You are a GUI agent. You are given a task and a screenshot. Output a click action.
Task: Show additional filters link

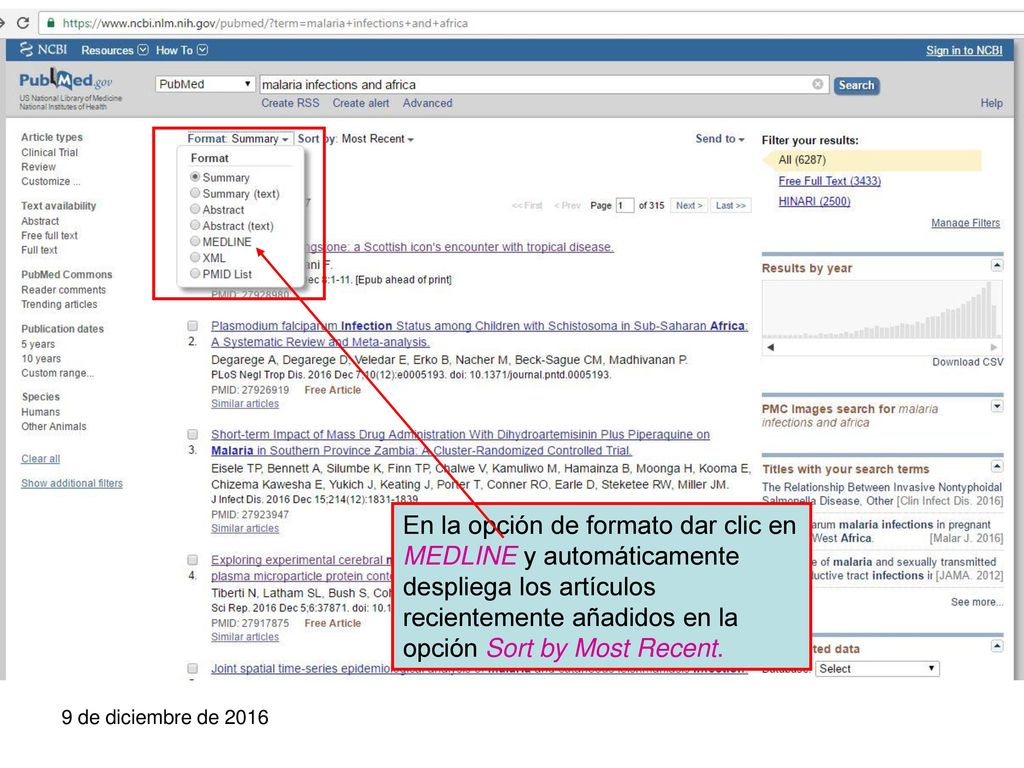point(72,483)
